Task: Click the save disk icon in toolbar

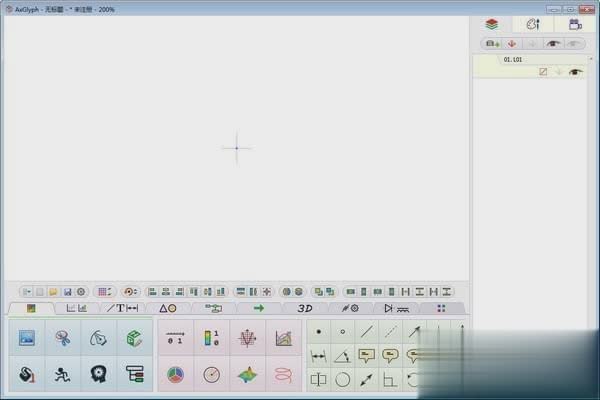Action: point(67,291)
